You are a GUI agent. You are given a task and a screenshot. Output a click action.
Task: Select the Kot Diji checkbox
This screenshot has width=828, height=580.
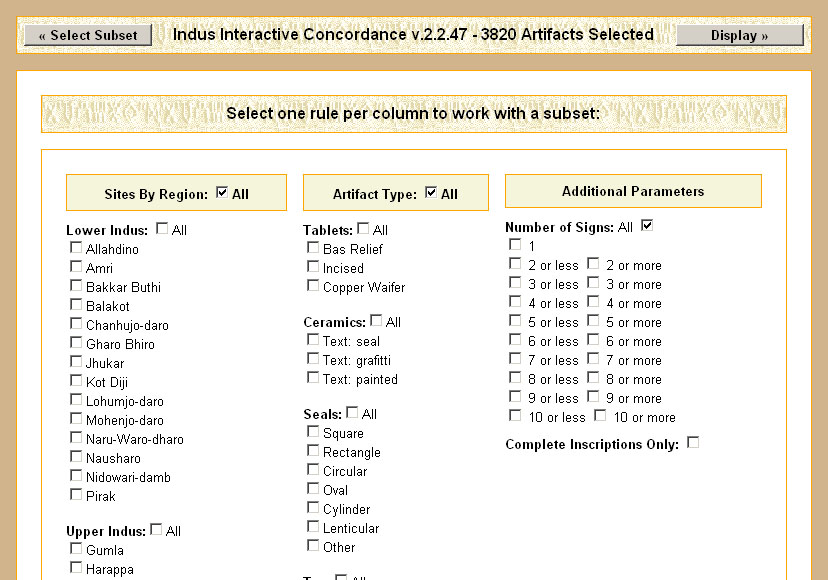click(76, 380)
